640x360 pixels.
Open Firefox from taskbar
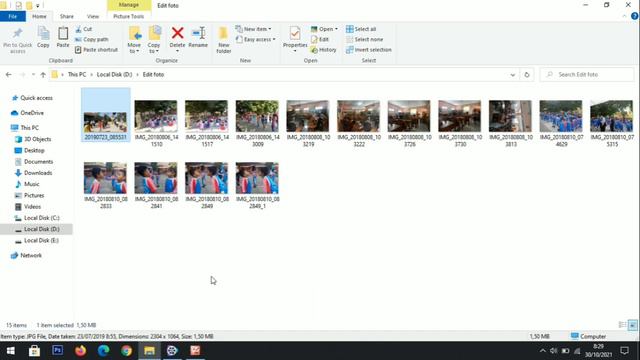(x=80, y=351)
